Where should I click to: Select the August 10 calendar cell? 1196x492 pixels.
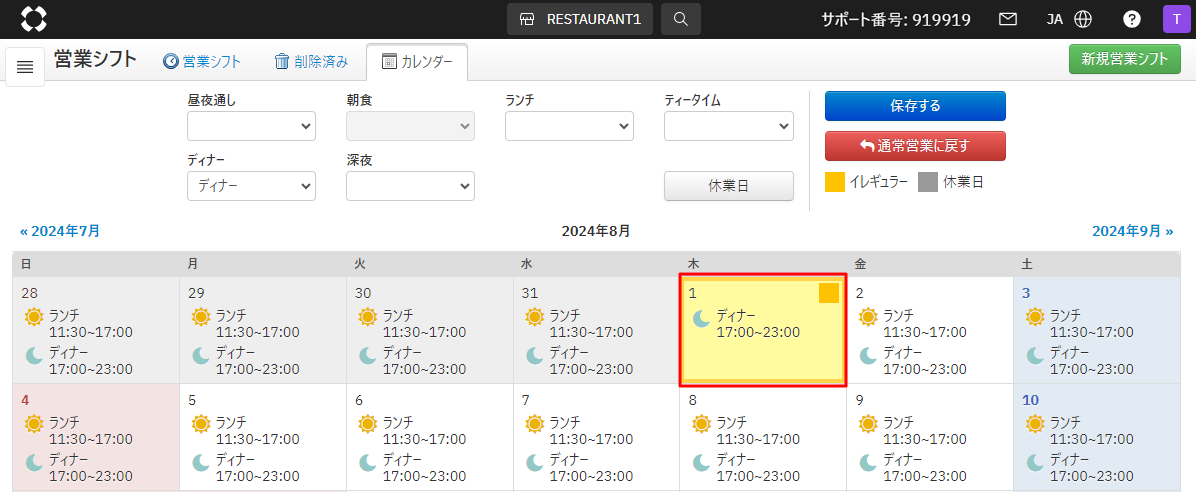[1097, 437]
